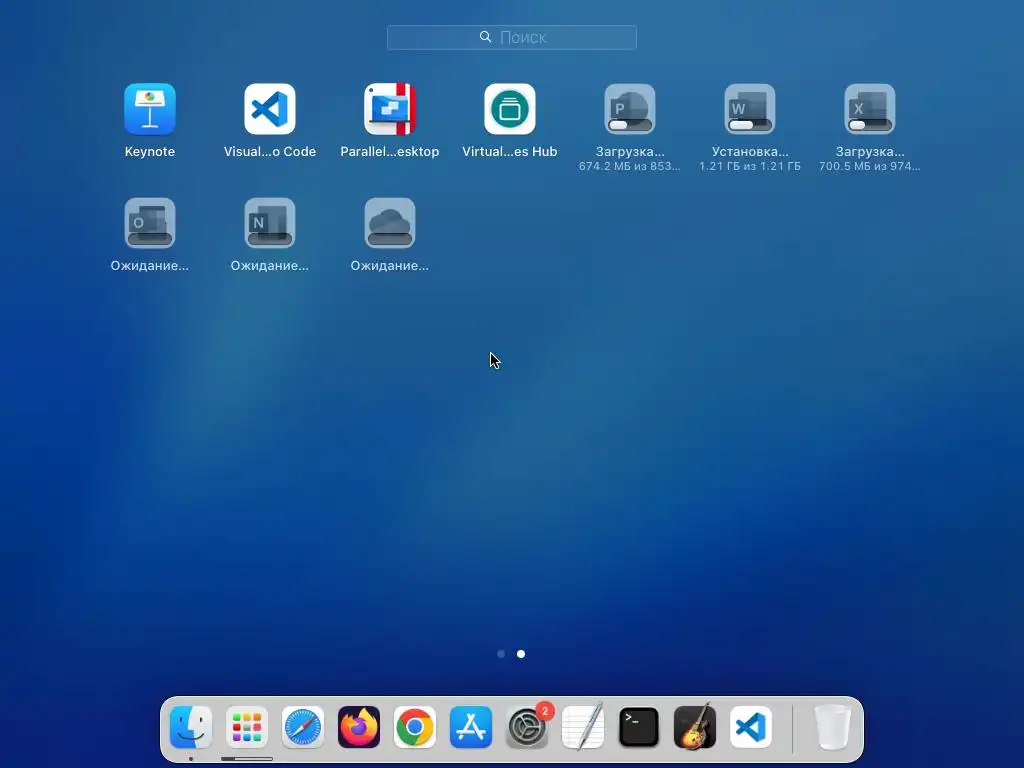Click the 'Visual...o Code' label
This screenshot has height=768, width=1024.
[270, 152]
